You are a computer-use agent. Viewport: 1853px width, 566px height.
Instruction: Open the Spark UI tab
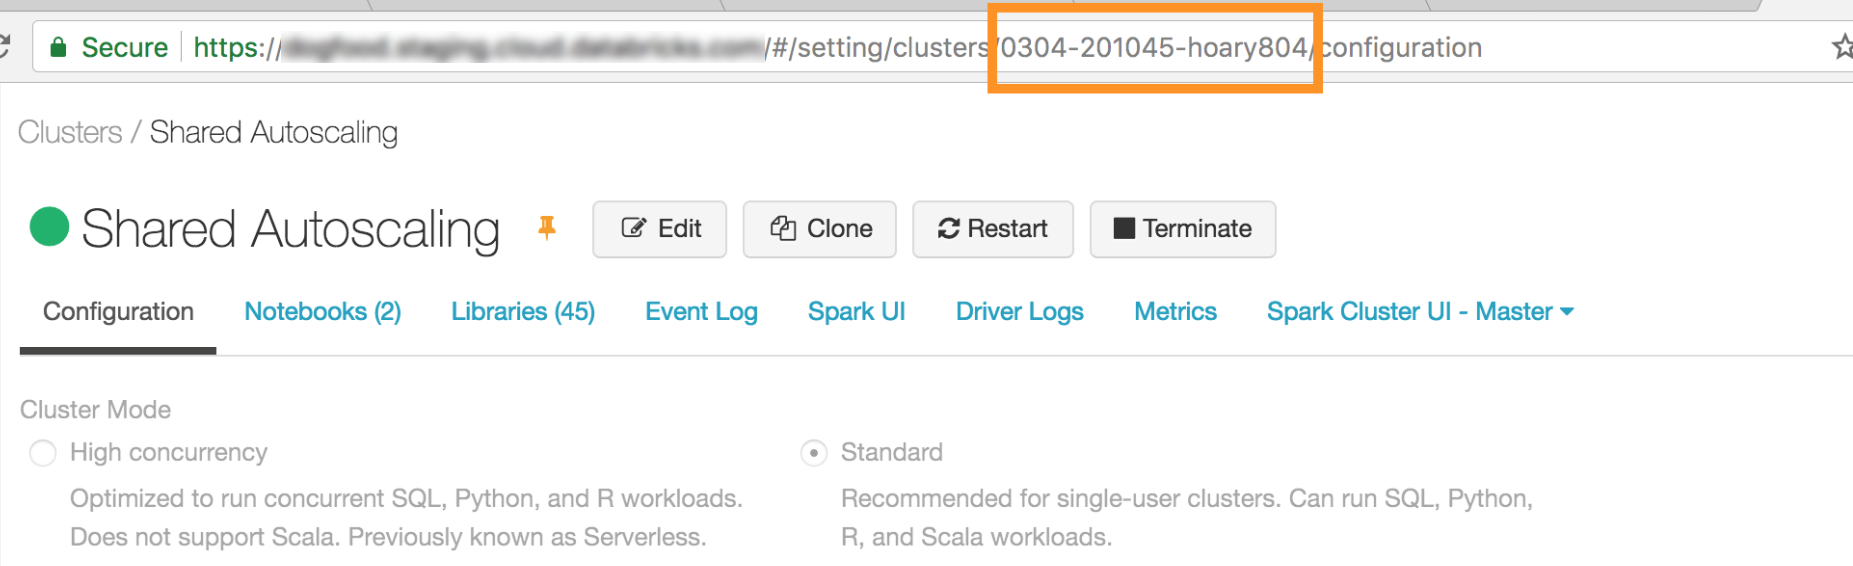(x=856, y=312)
